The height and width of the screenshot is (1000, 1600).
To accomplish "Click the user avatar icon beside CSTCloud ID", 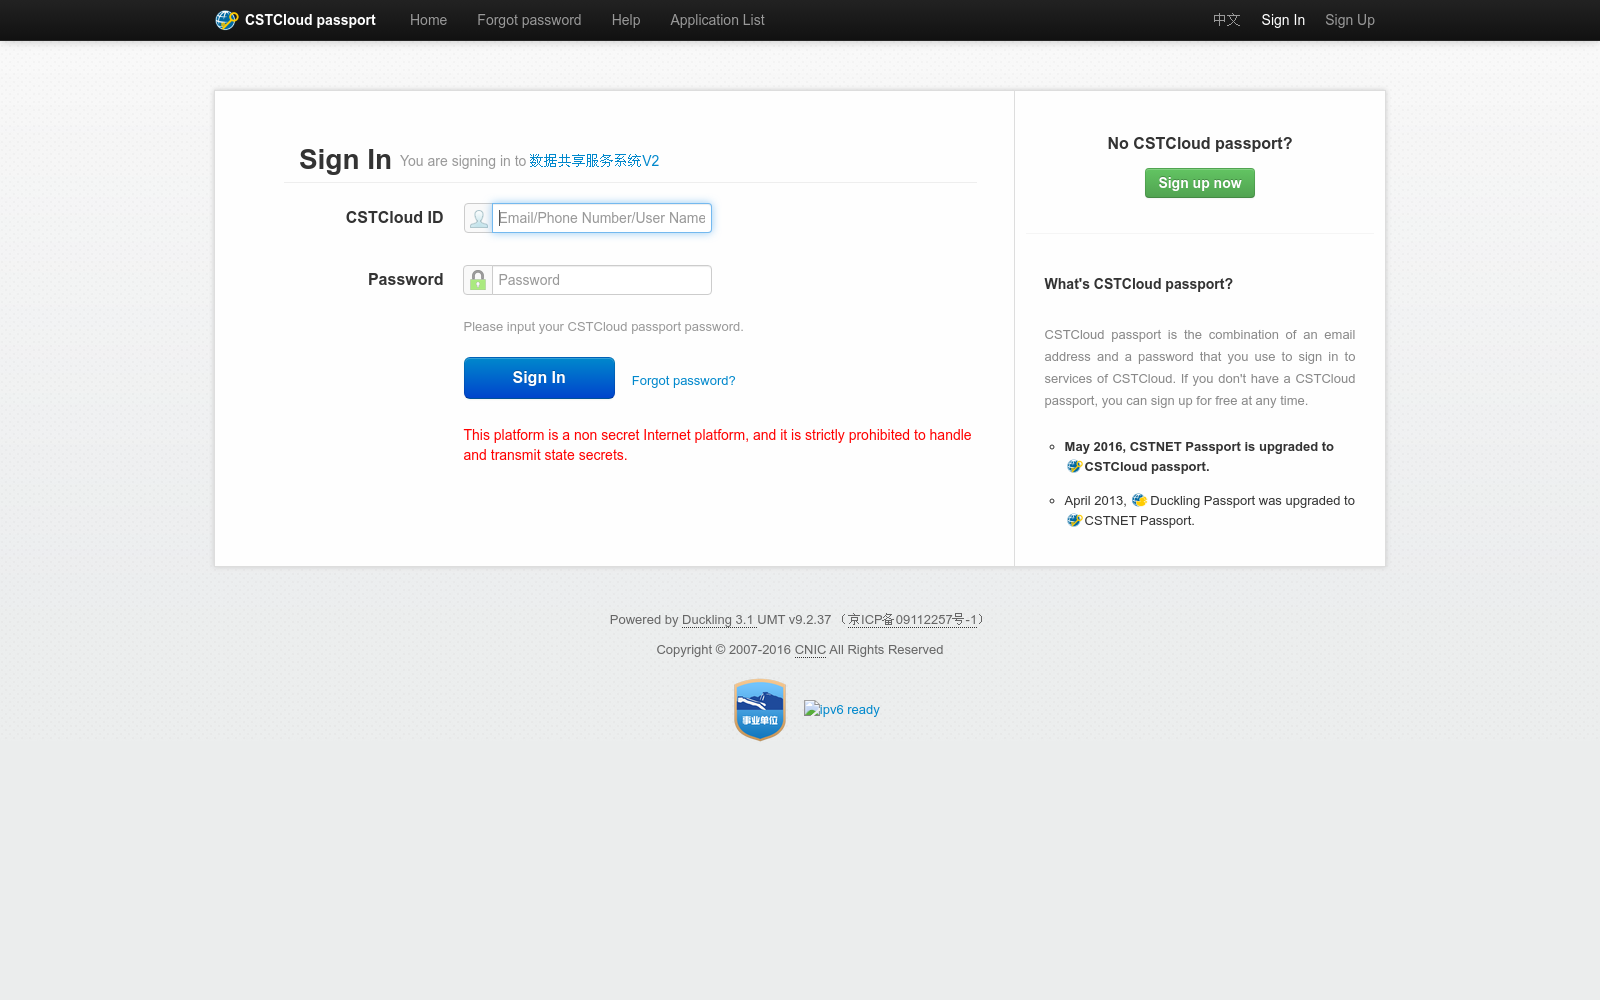I will tap(478, 218).
